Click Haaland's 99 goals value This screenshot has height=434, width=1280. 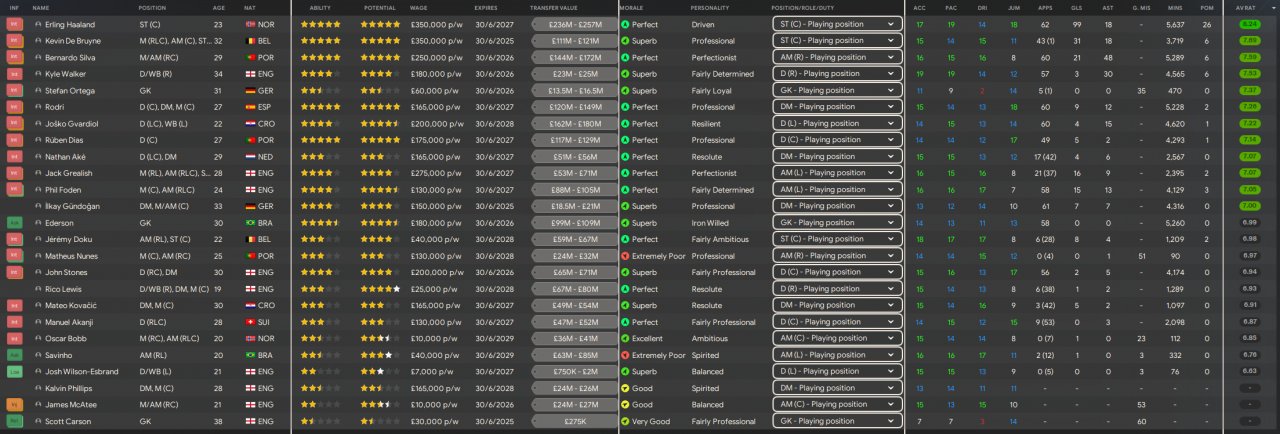(1077, 24)
